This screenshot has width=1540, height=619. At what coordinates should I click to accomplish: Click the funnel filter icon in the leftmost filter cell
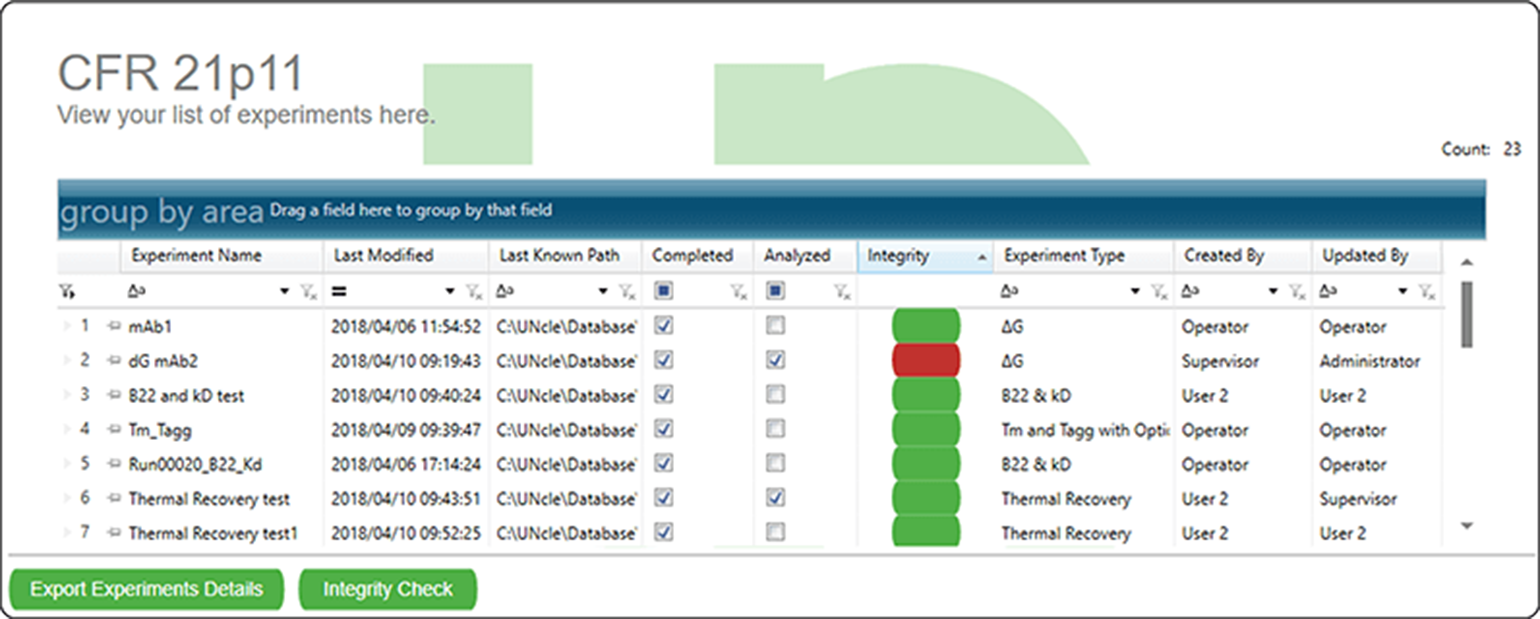coord(66,290)
